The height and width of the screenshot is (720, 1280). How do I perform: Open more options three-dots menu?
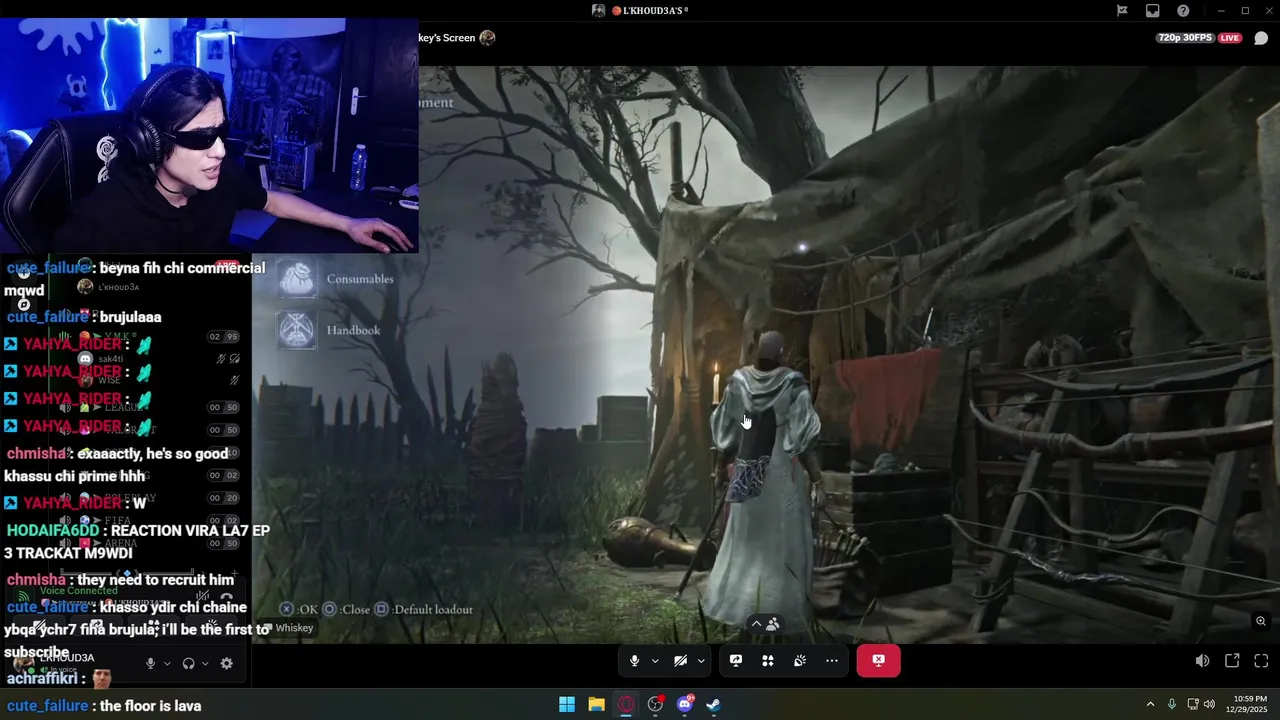832,661
